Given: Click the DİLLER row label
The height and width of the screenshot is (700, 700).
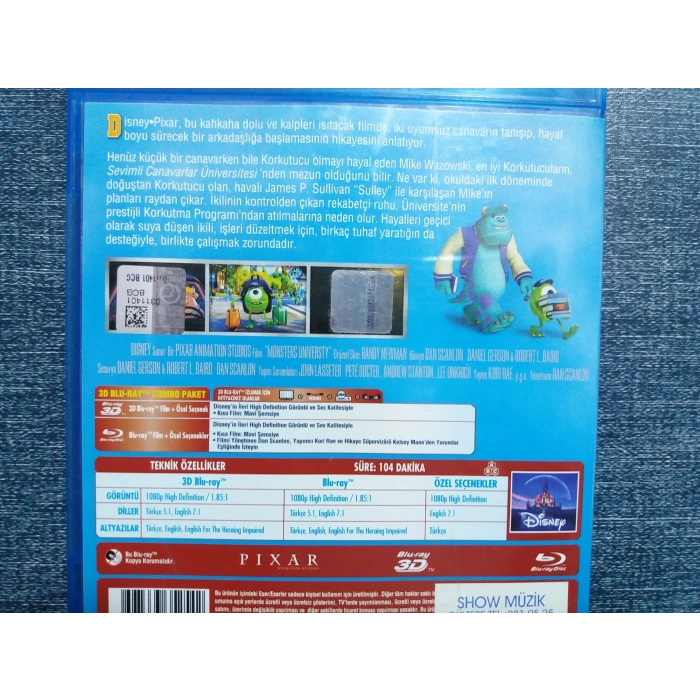Looking at the screenshot, I should click(x=128, y=511).
